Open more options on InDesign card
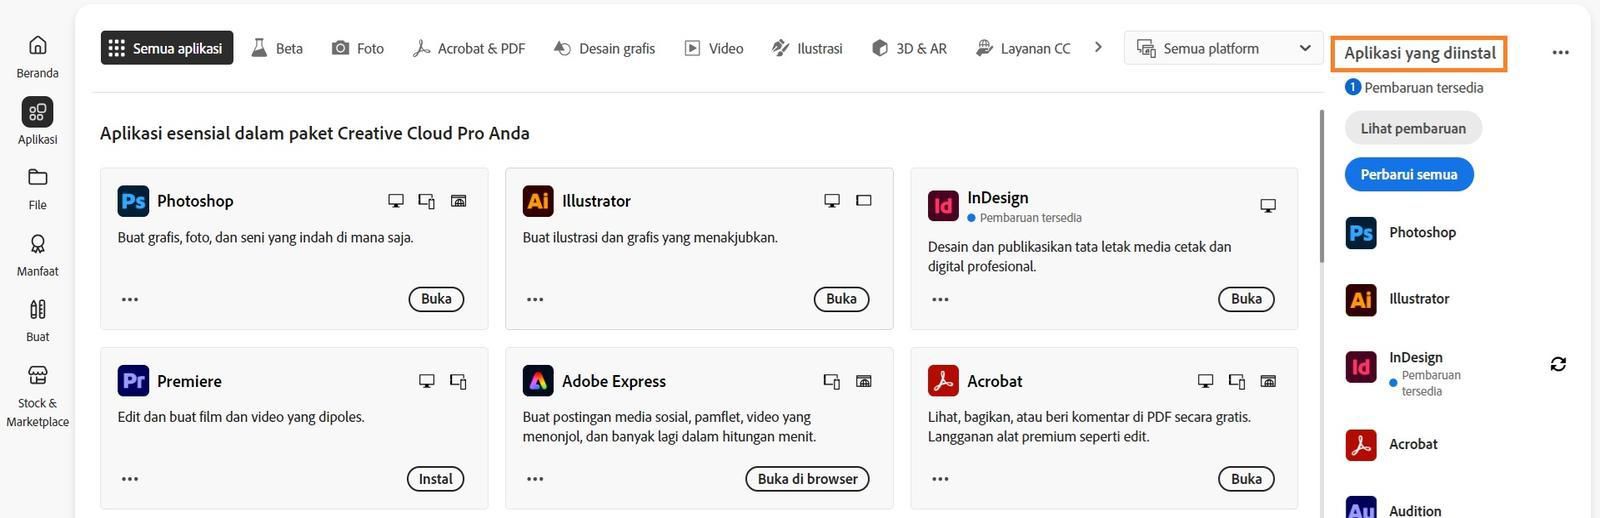This screenshot has width=1600, height=518. 940,299
